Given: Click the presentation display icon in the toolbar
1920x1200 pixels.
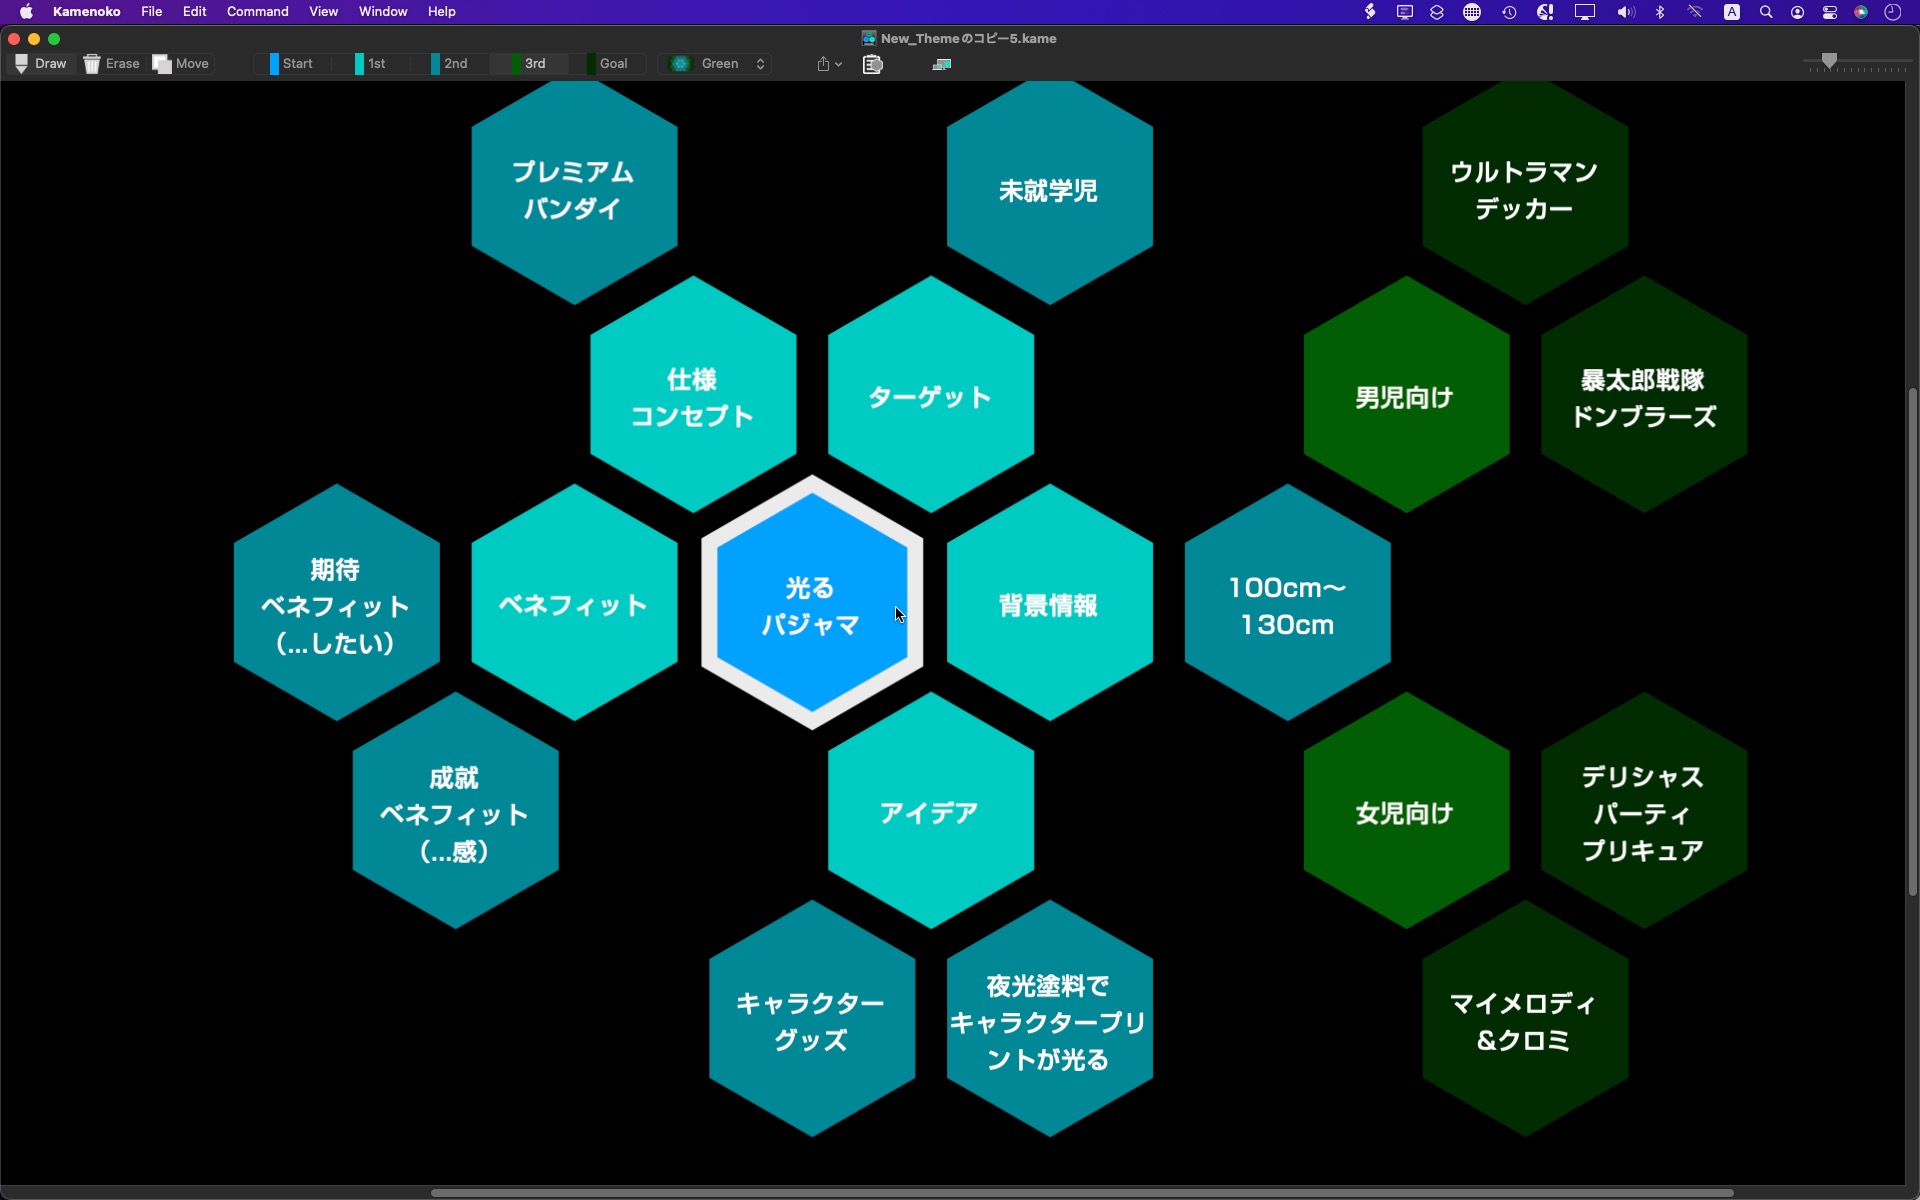Looking at the screenshot, I should pos(941,64).
